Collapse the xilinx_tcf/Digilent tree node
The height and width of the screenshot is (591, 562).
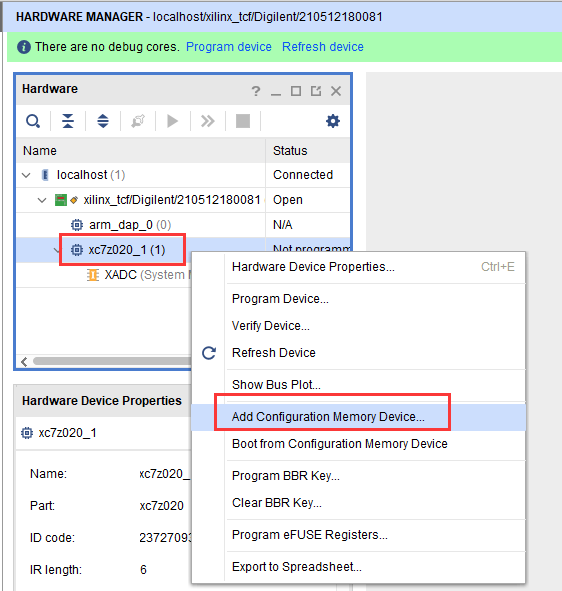coord(42,200)
